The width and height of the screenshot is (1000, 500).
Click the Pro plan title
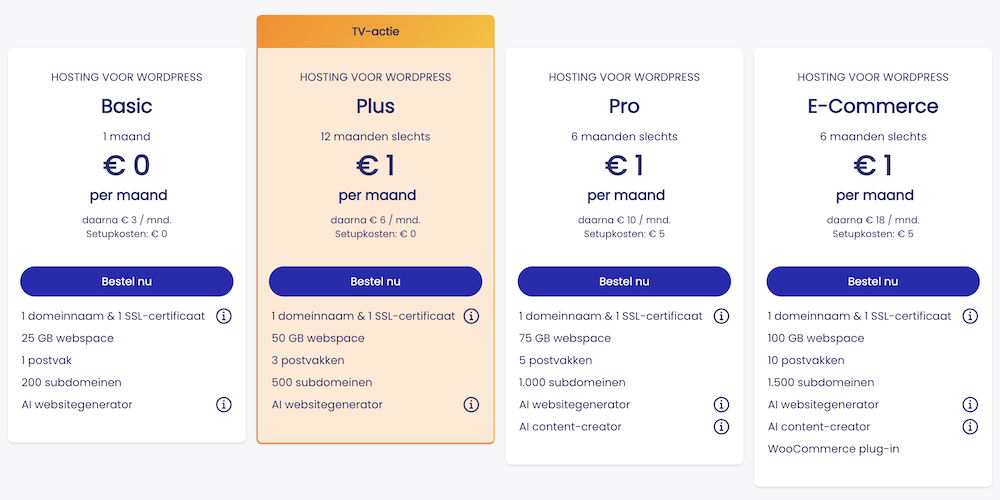[624, 106]
